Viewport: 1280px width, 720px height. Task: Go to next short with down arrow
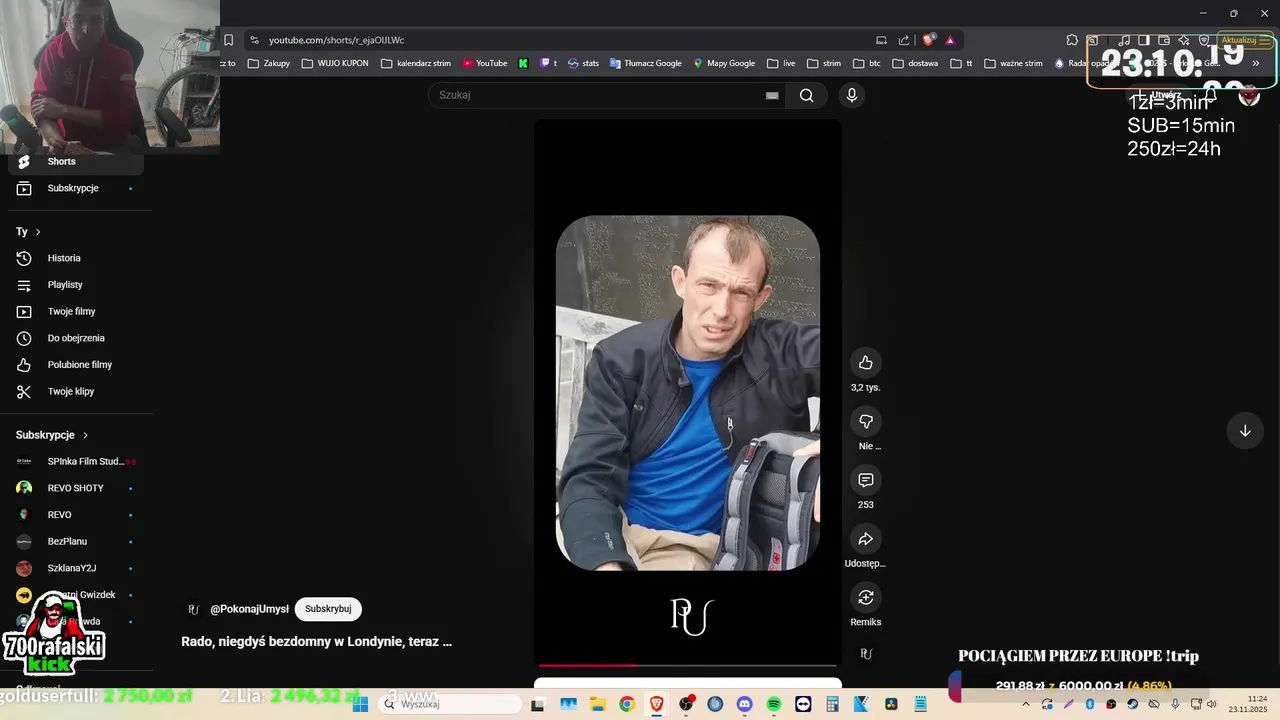[x=1245, y=431]
